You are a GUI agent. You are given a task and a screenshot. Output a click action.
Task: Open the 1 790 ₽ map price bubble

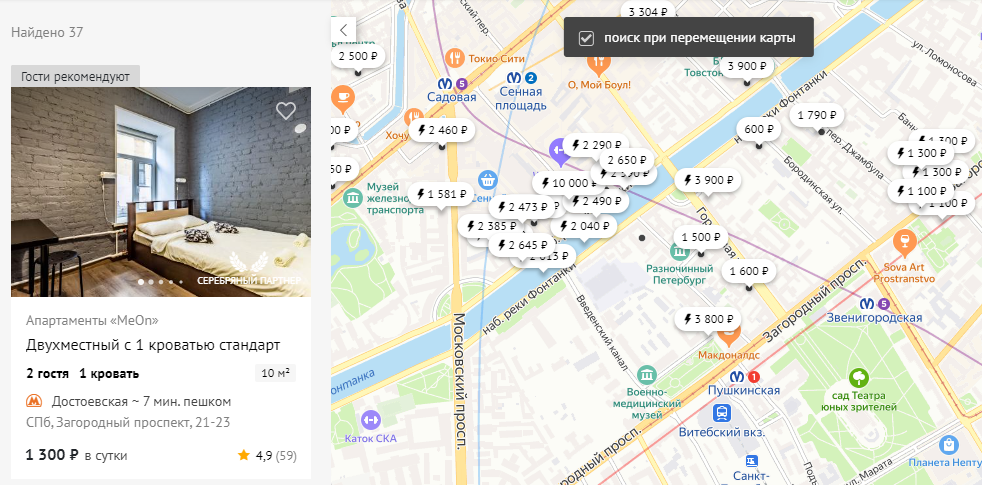[x=817, y=115]
